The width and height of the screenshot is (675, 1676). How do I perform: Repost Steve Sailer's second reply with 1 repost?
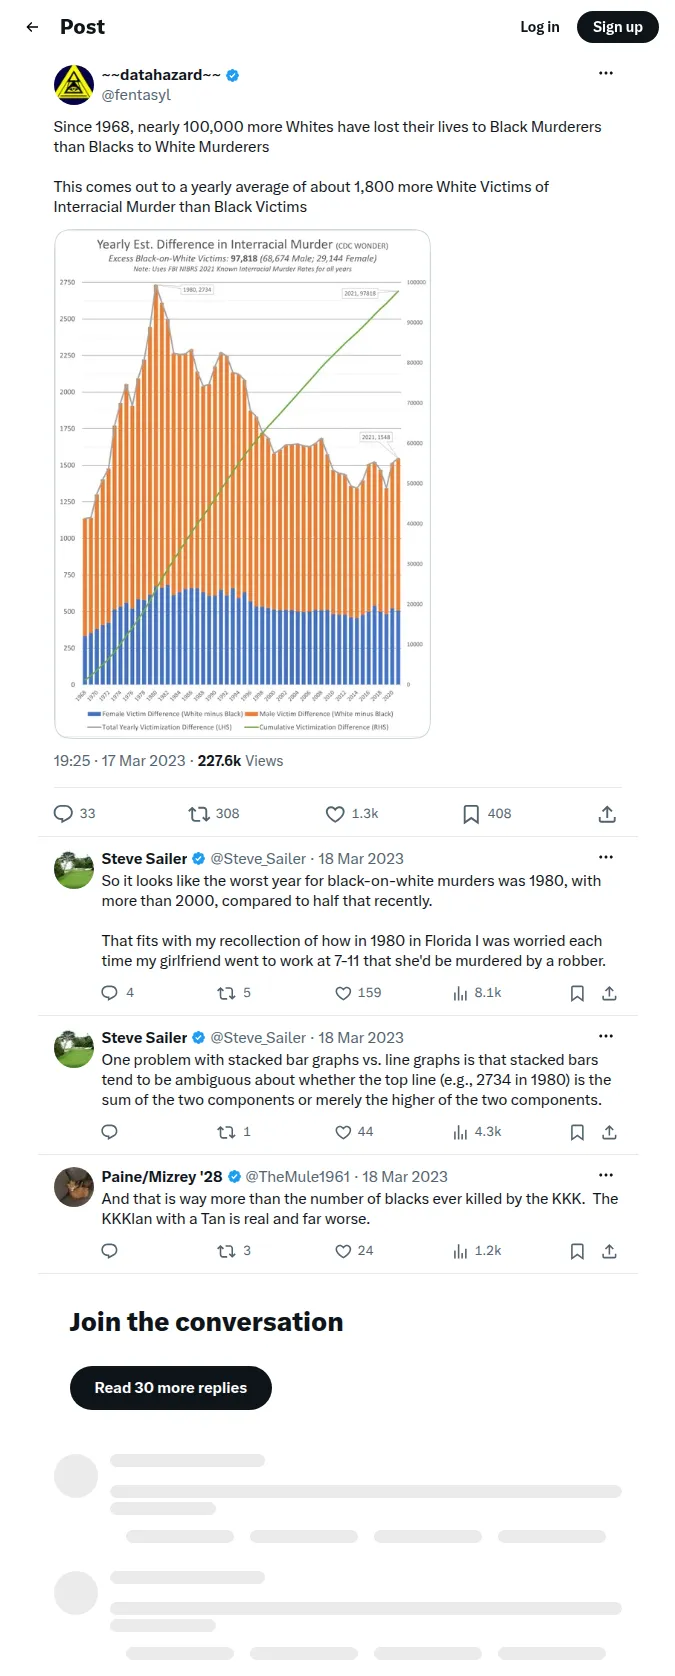coord(226,1132)
